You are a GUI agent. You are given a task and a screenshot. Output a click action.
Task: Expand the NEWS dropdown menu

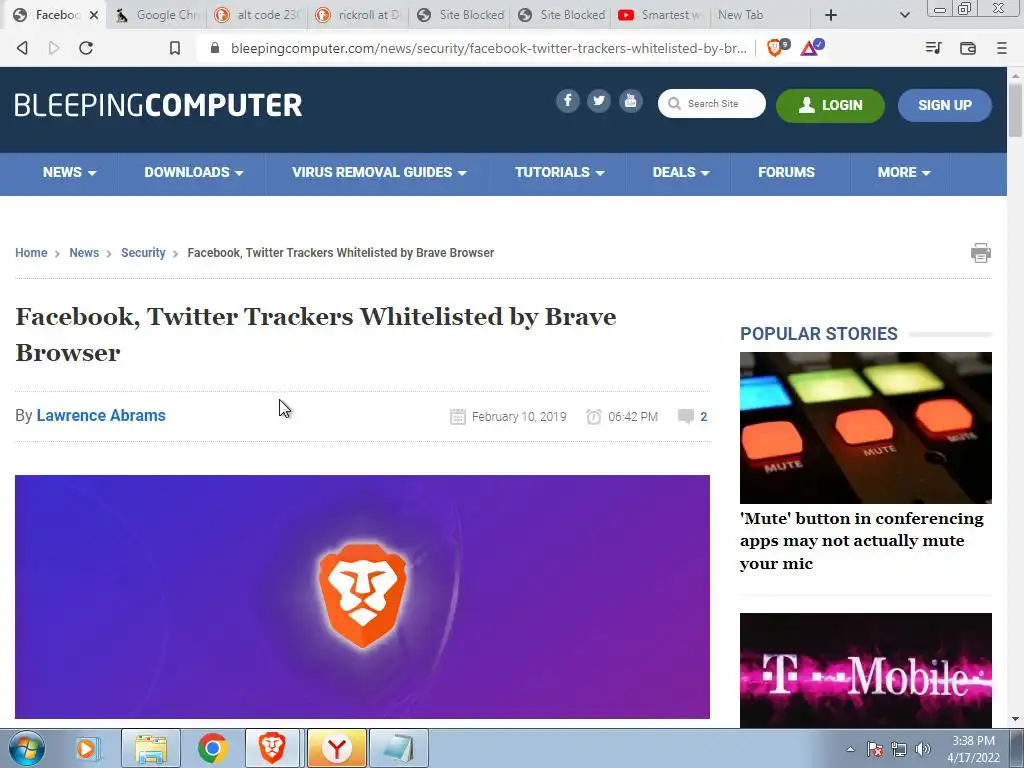tap(69, 172)
